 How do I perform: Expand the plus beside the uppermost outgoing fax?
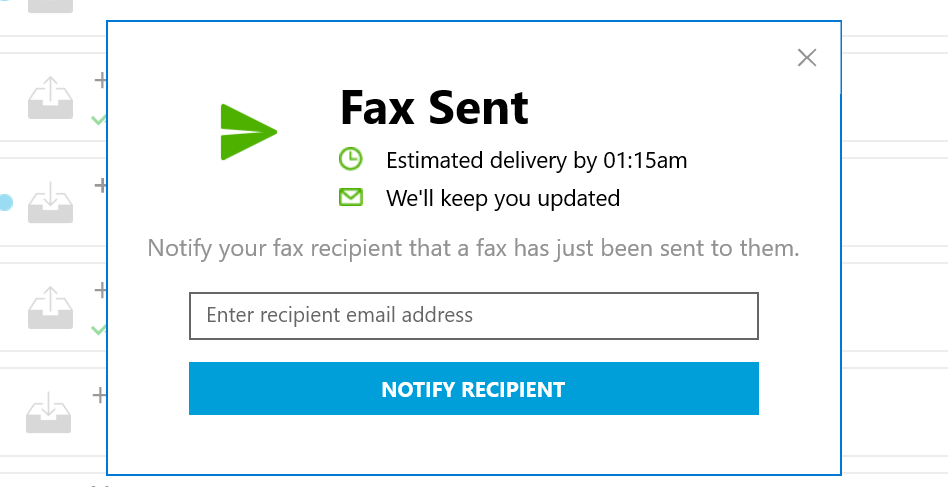pos(100,80)
